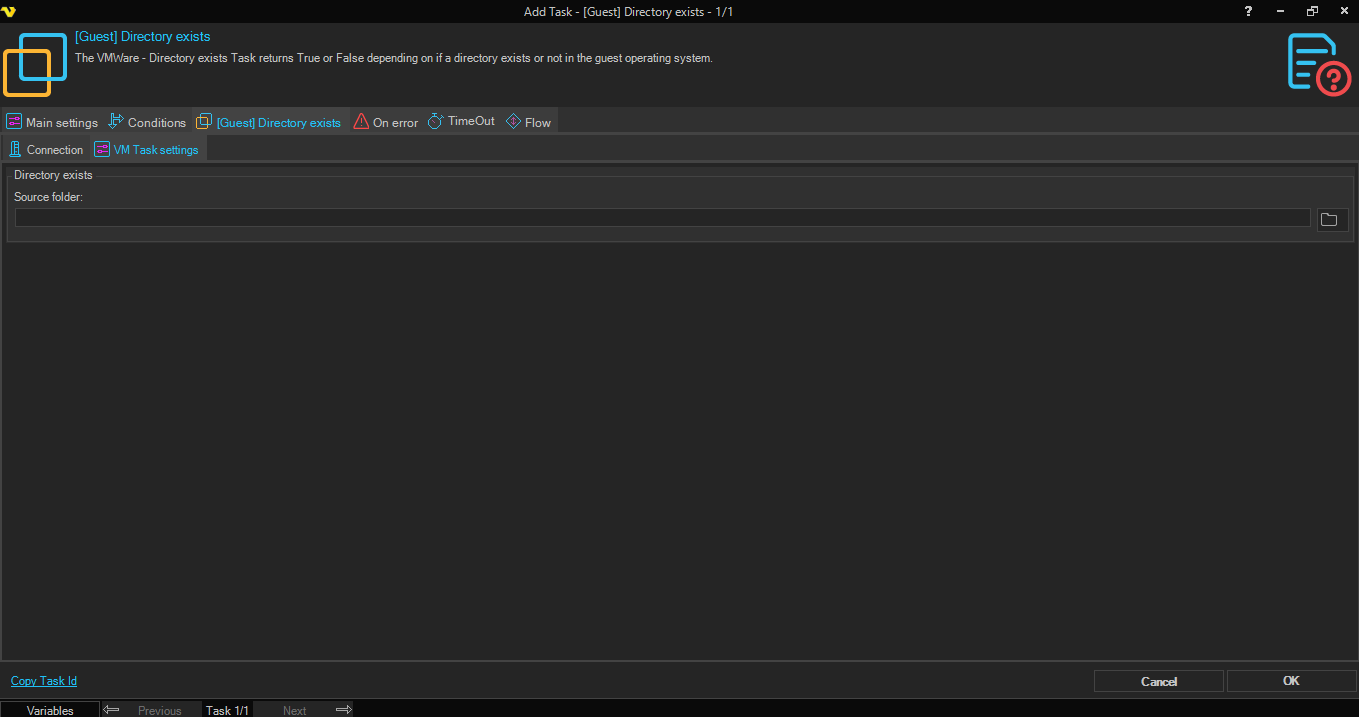Click into the Source folder text field

click(x=661, y=218)
